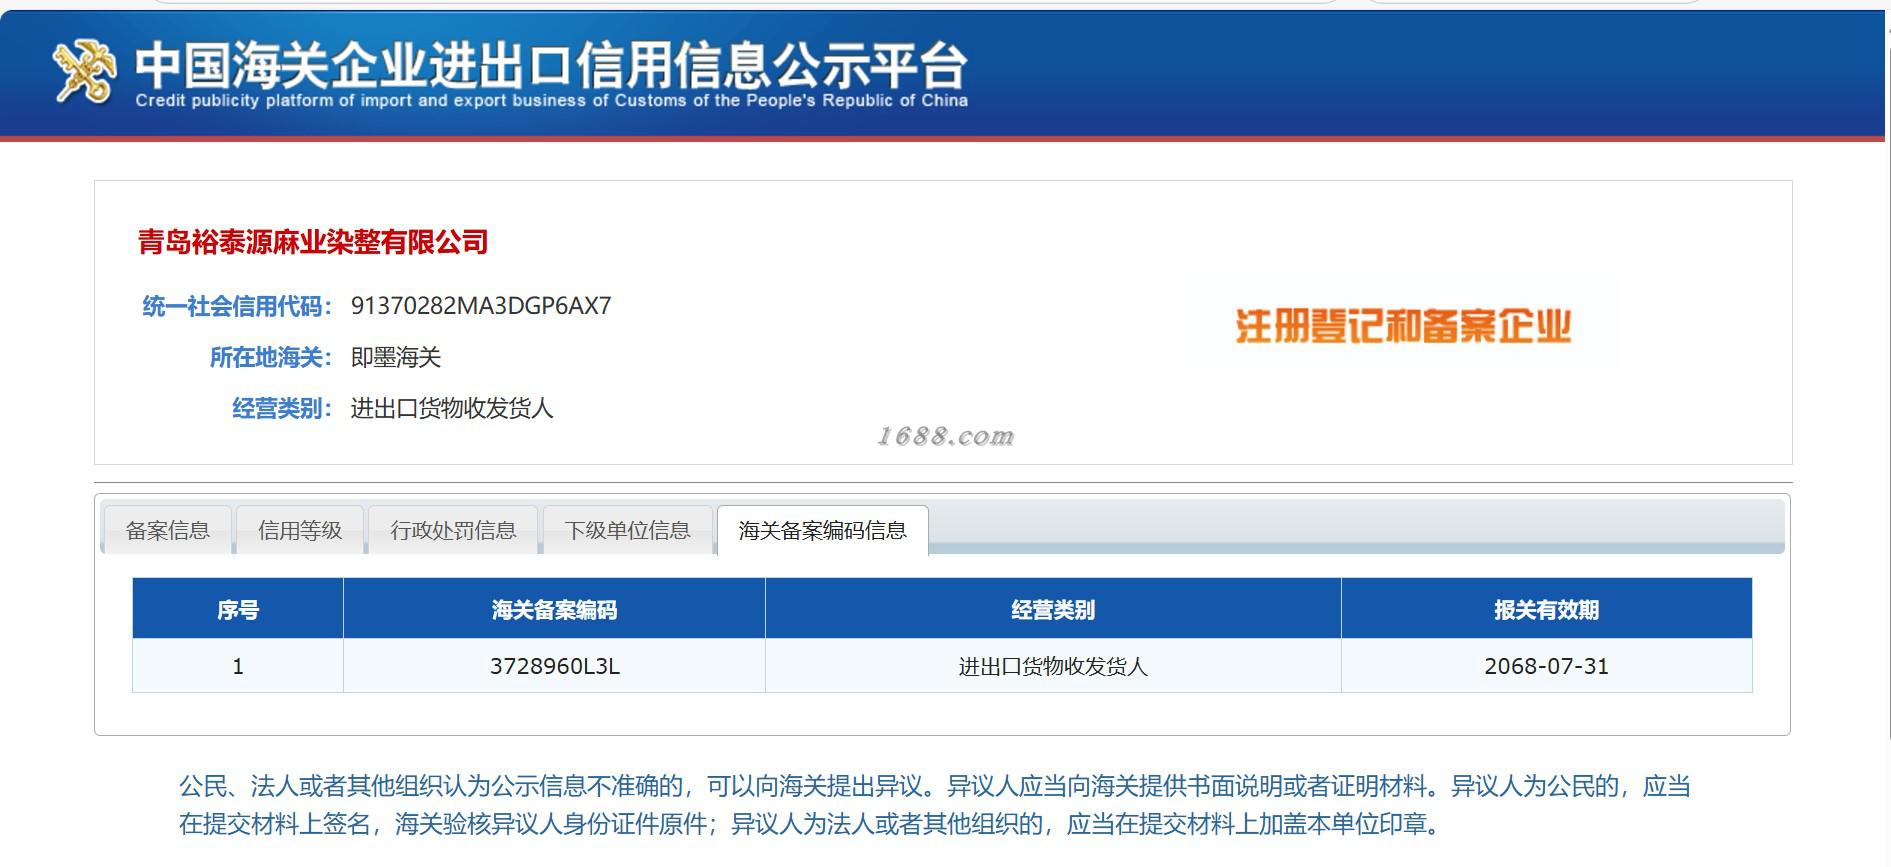Click the English subtitle 'Credit publicity platform'
1891x867 pixels.
point(552,100)
